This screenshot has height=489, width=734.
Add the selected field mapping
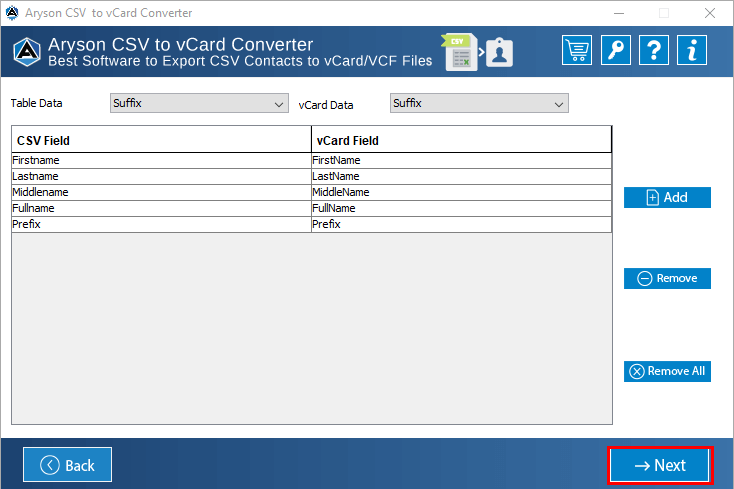[x=667, y=197]
